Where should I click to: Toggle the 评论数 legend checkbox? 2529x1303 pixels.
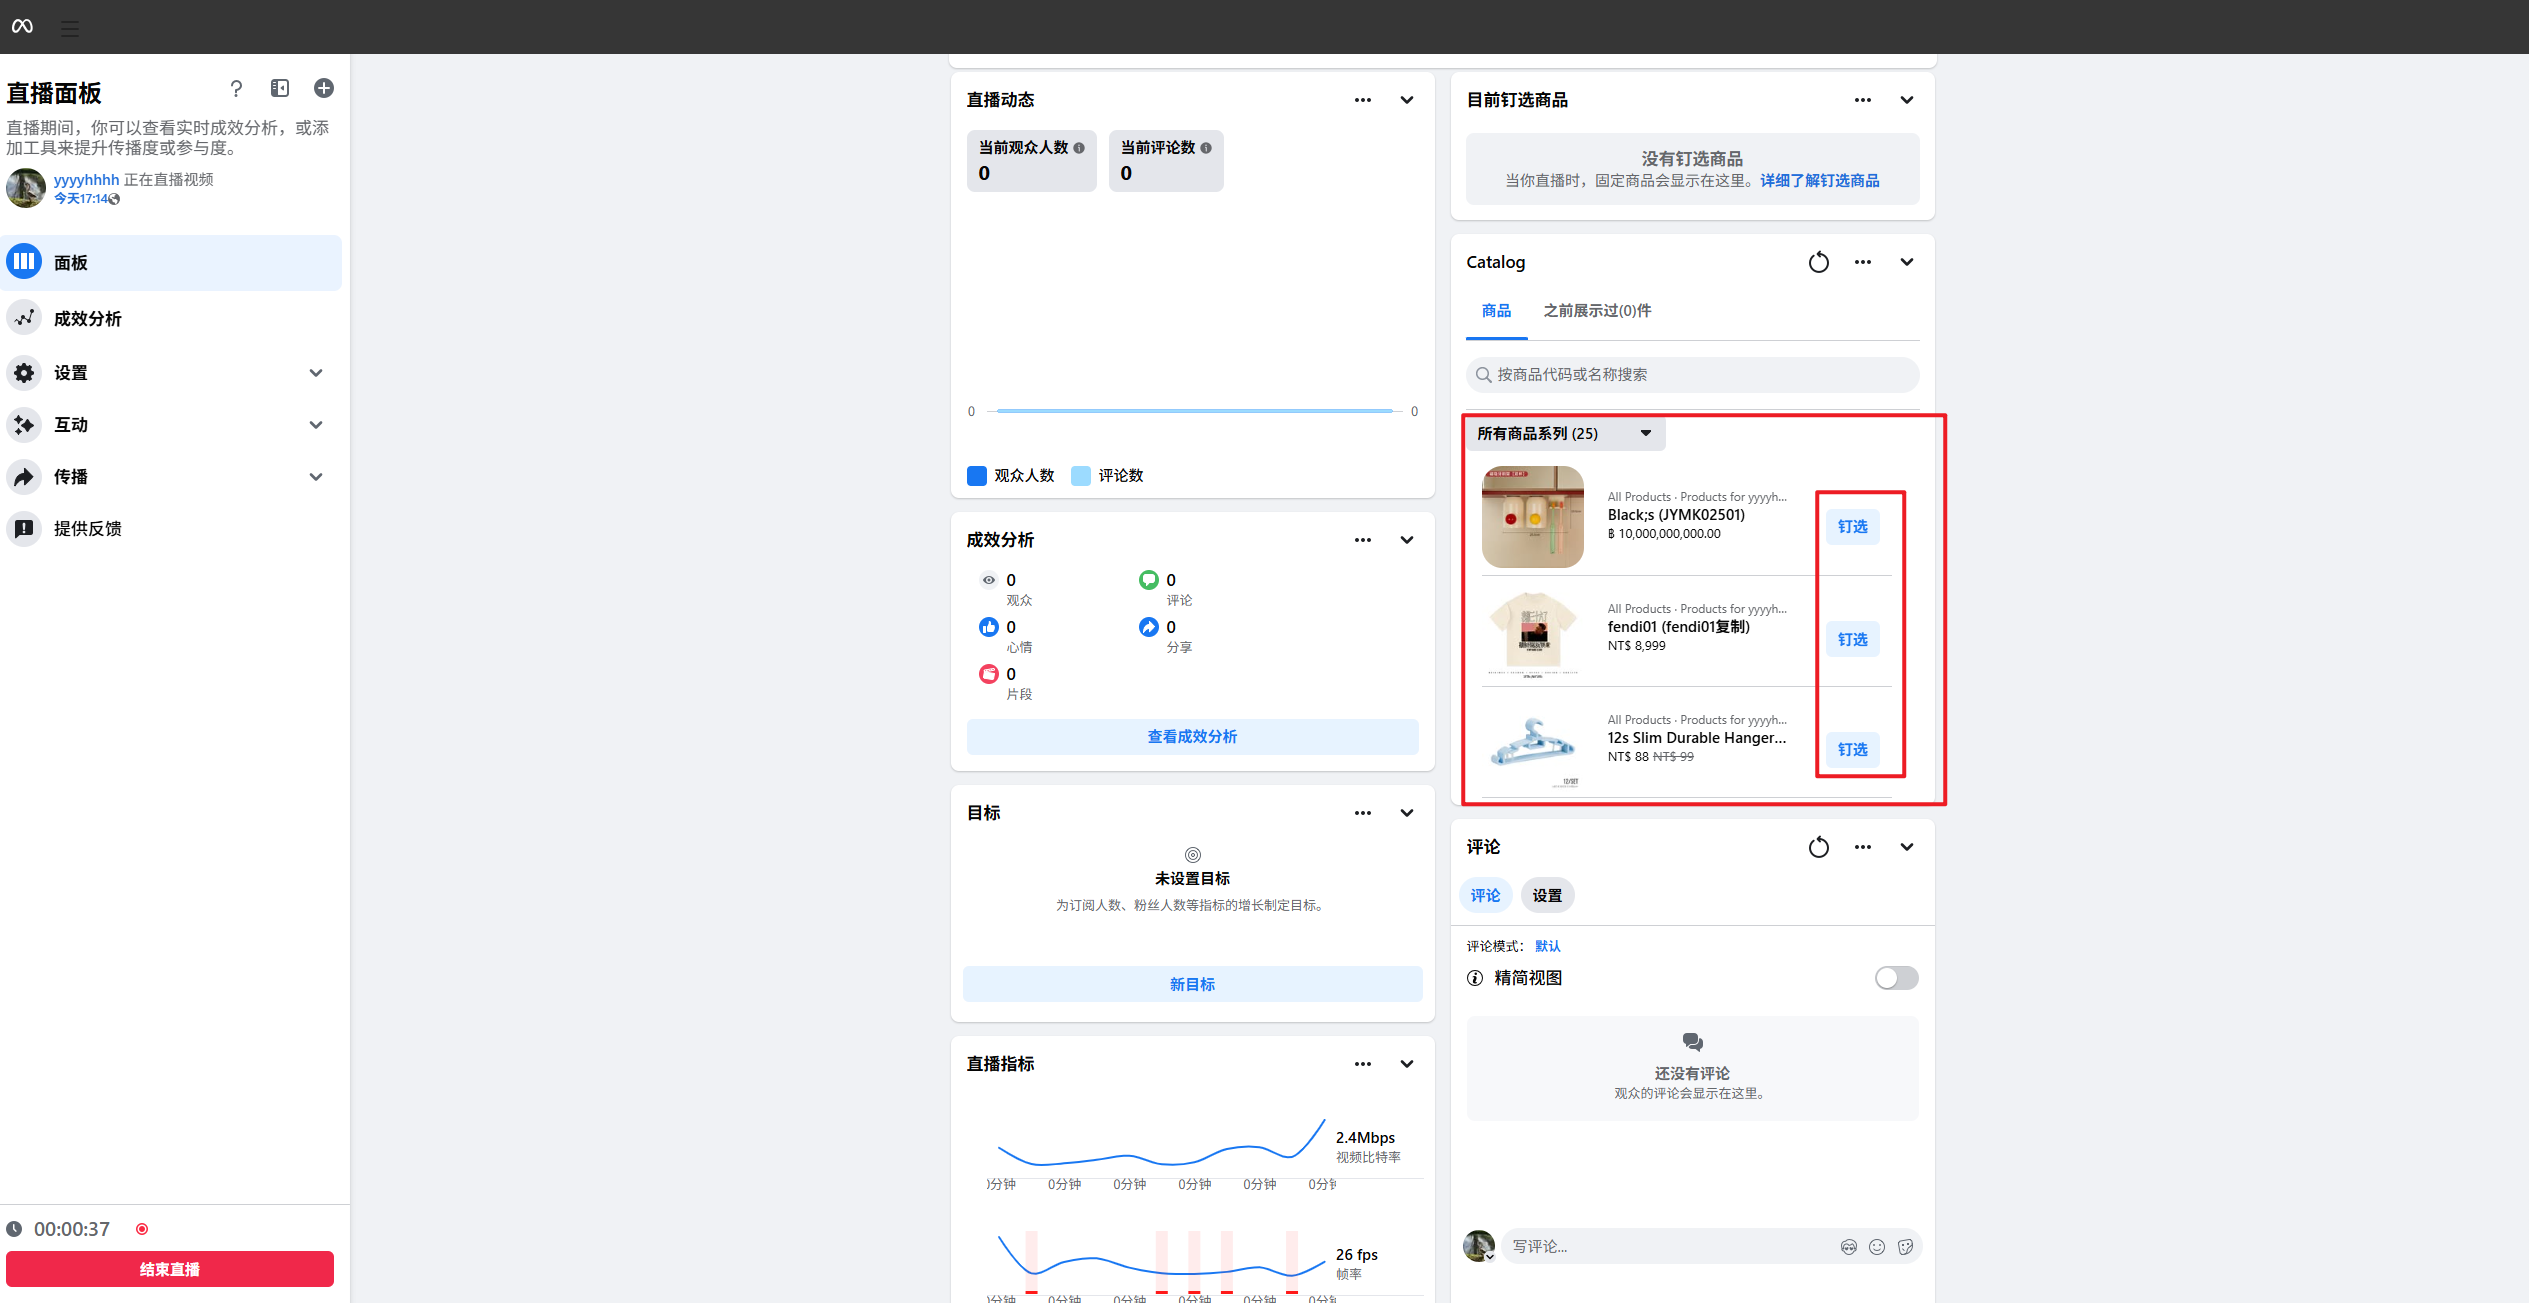(1081, 476)
